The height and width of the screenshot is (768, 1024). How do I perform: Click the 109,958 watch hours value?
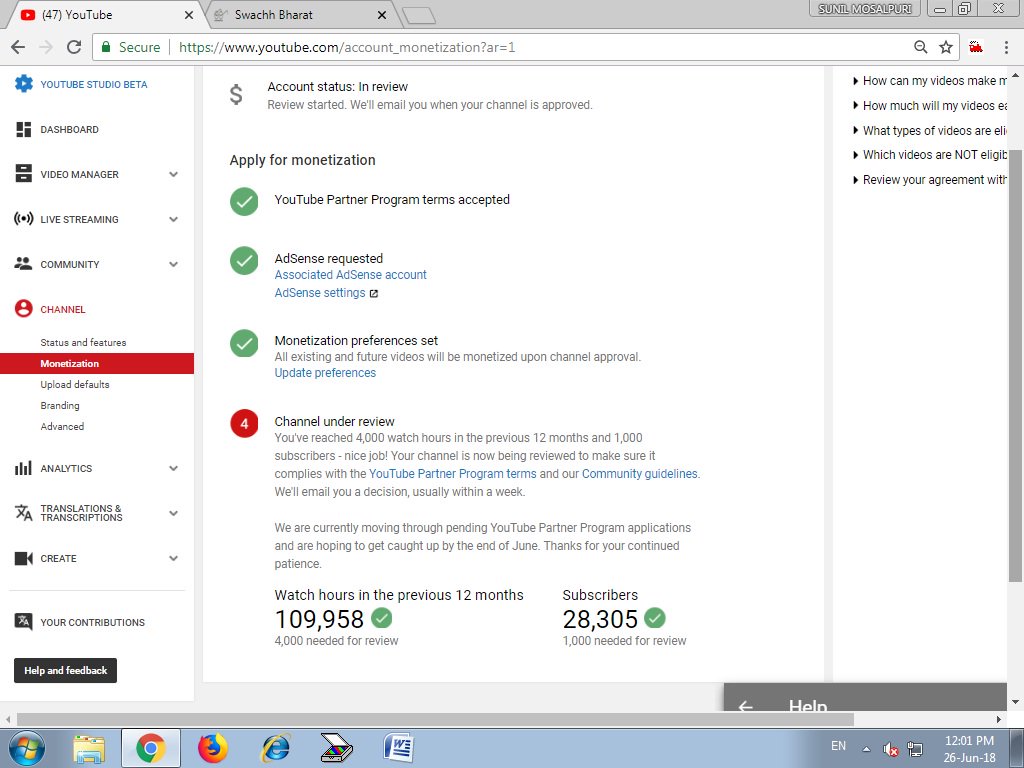coord(319,619)
